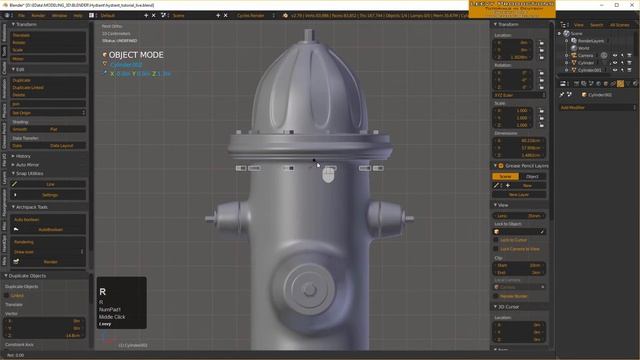The height and width of the screenshot is (360, 640).
Task: Open the Window menu
Action: click(59, 16)
